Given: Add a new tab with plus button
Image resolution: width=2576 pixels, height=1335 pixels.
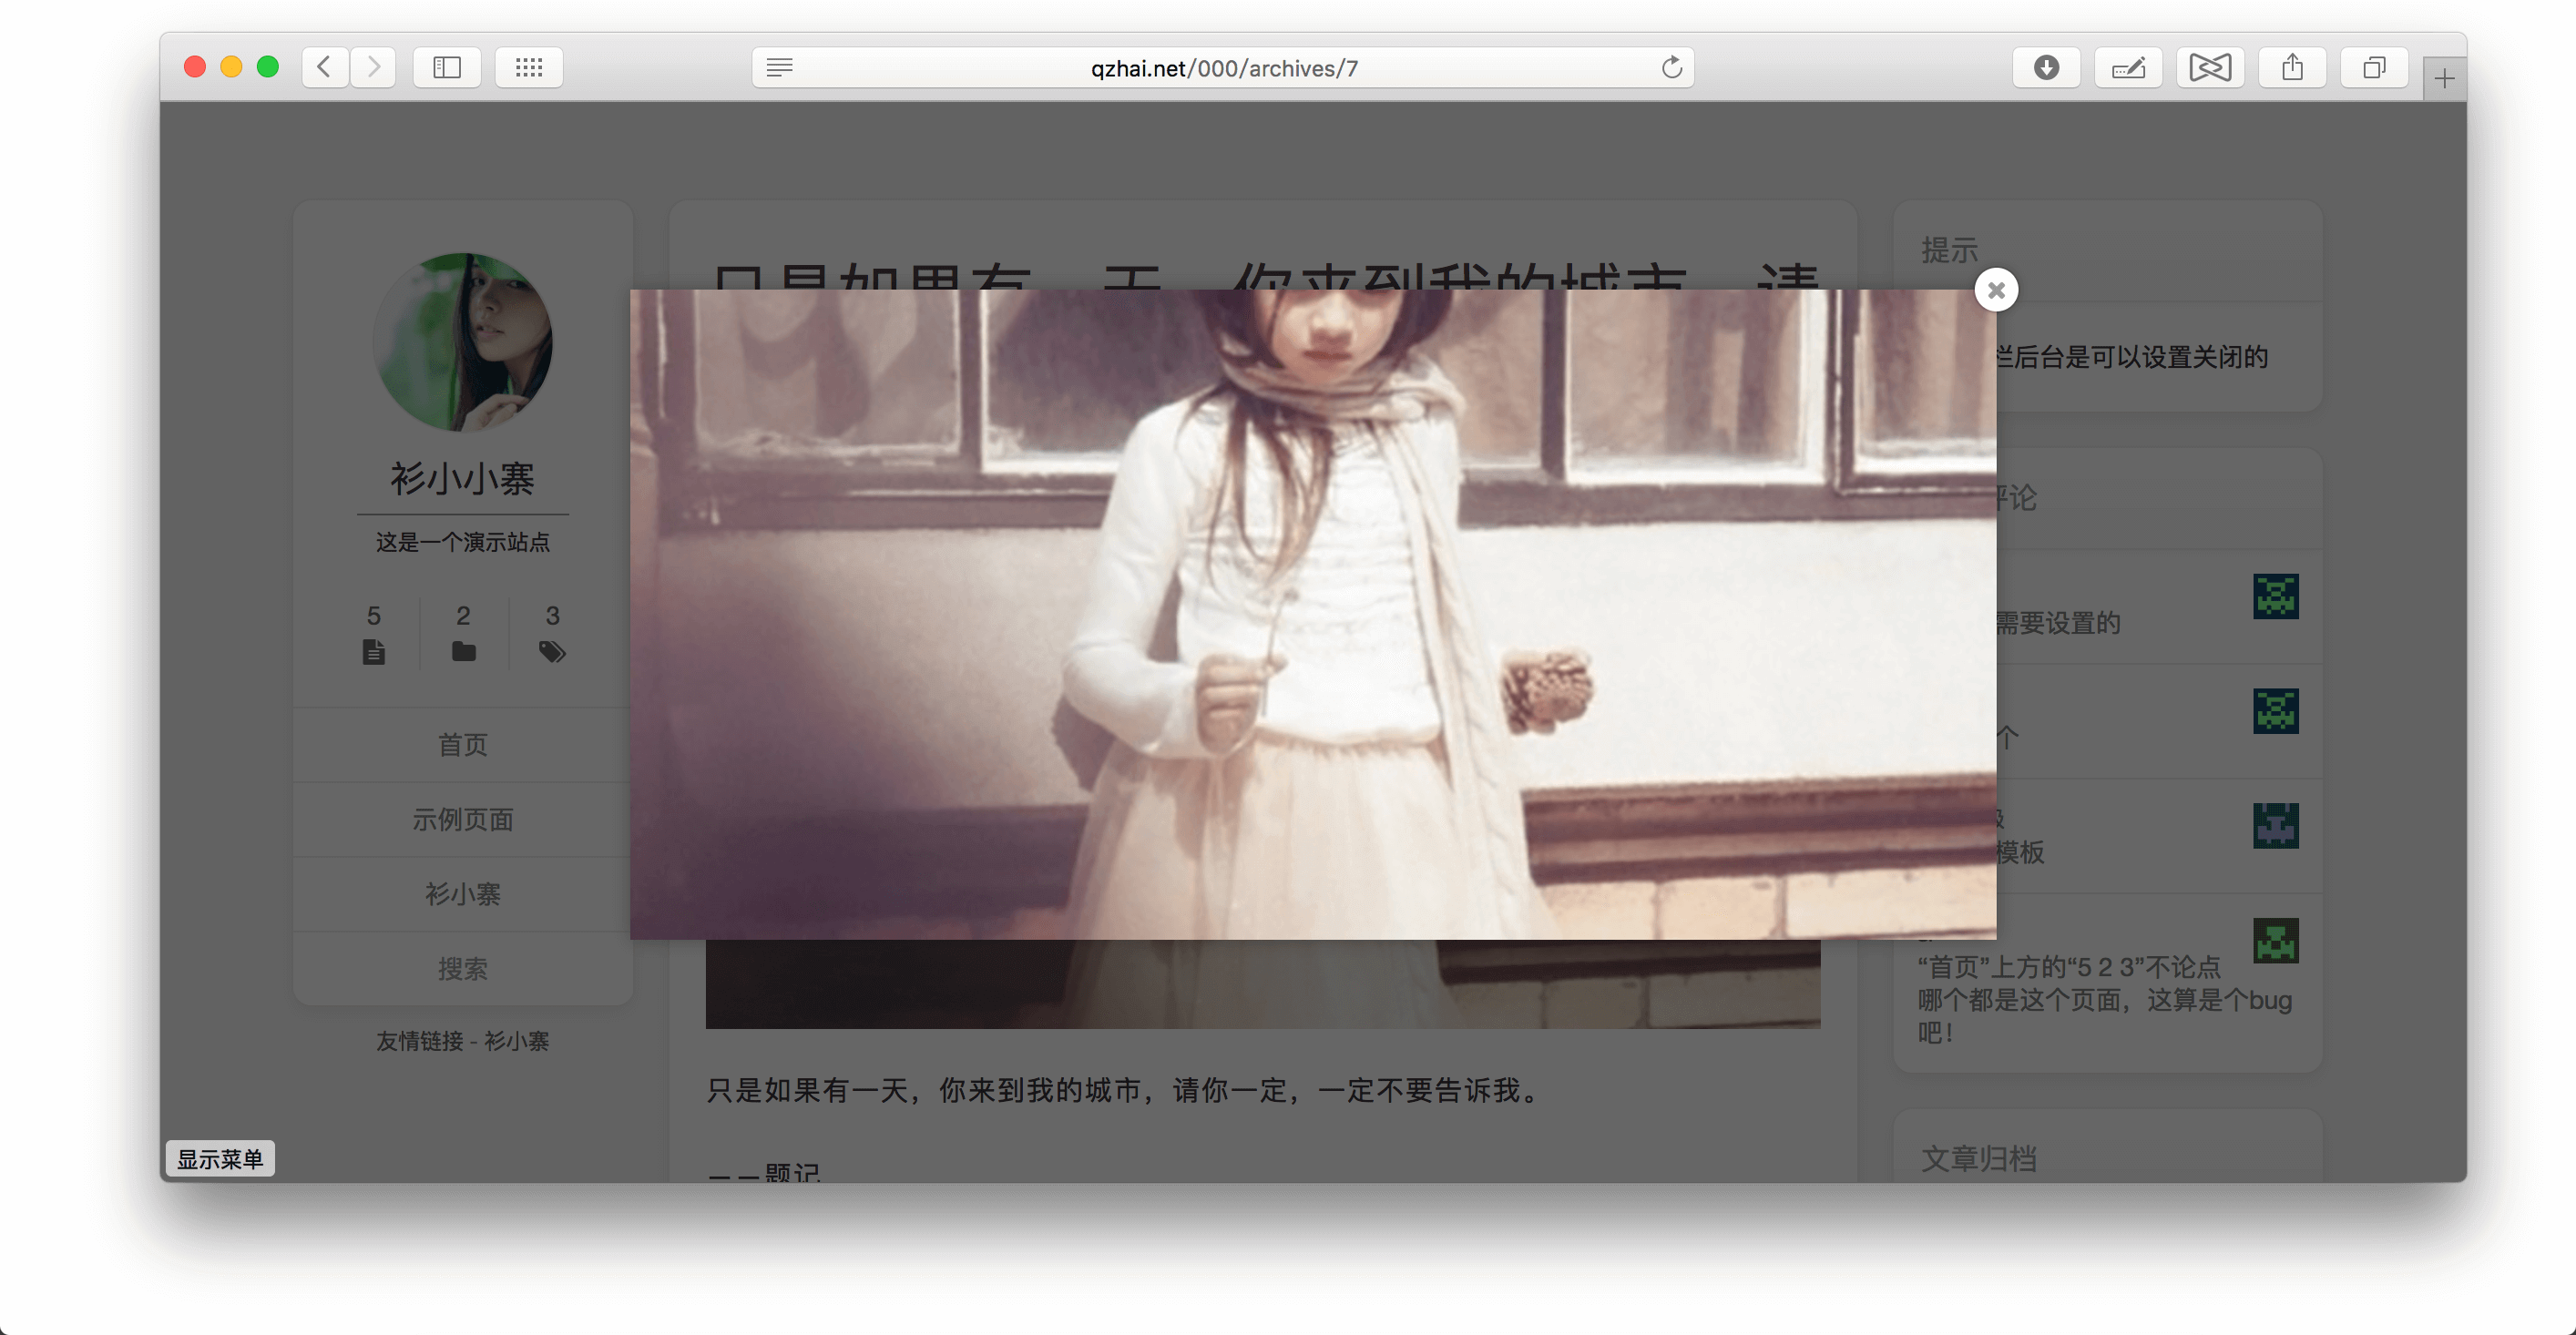Looking at the screenshot, I should coord(2444,79).
